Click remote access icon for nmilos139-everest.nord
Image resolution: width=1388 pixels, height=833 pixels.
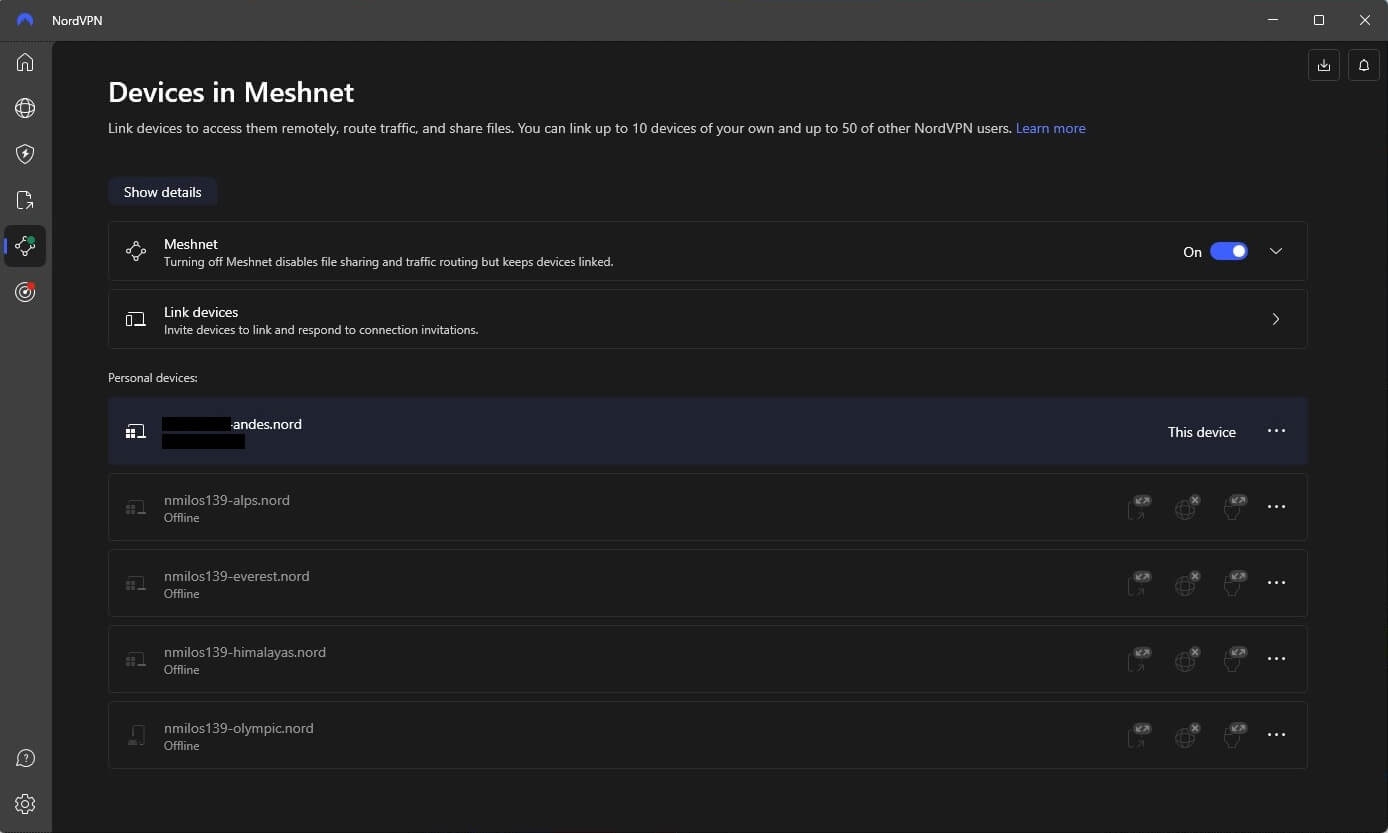click(x=1235, y=583)
